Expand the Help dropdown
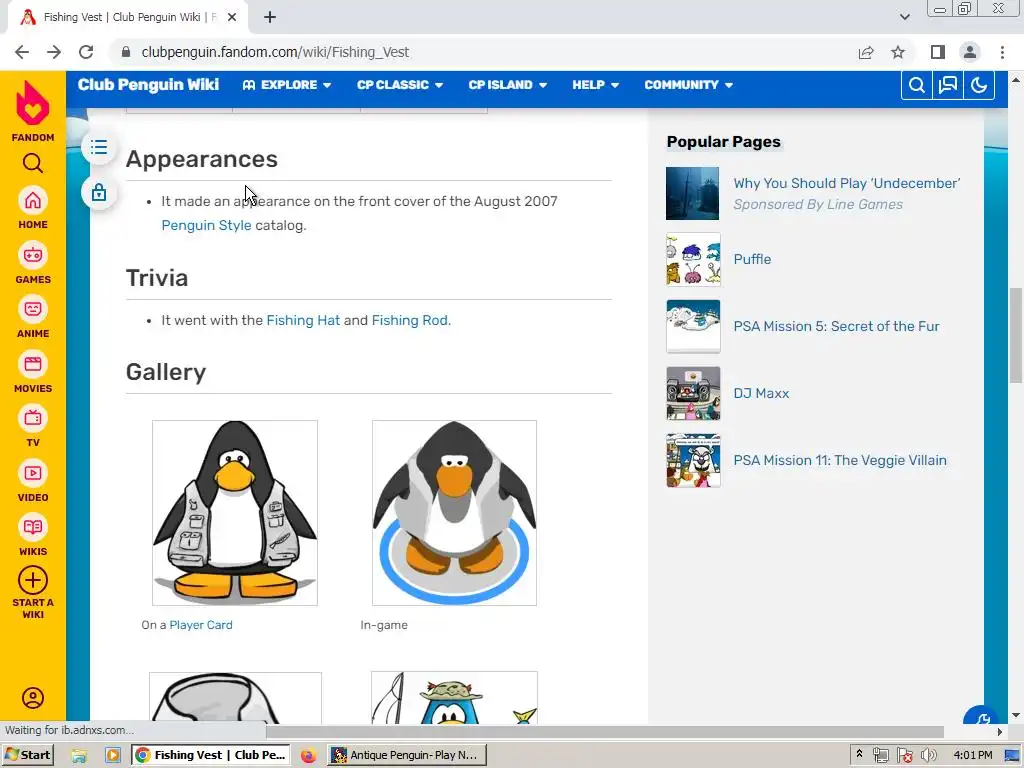This screenshot has width=1024, height=768. coord(596,85)
